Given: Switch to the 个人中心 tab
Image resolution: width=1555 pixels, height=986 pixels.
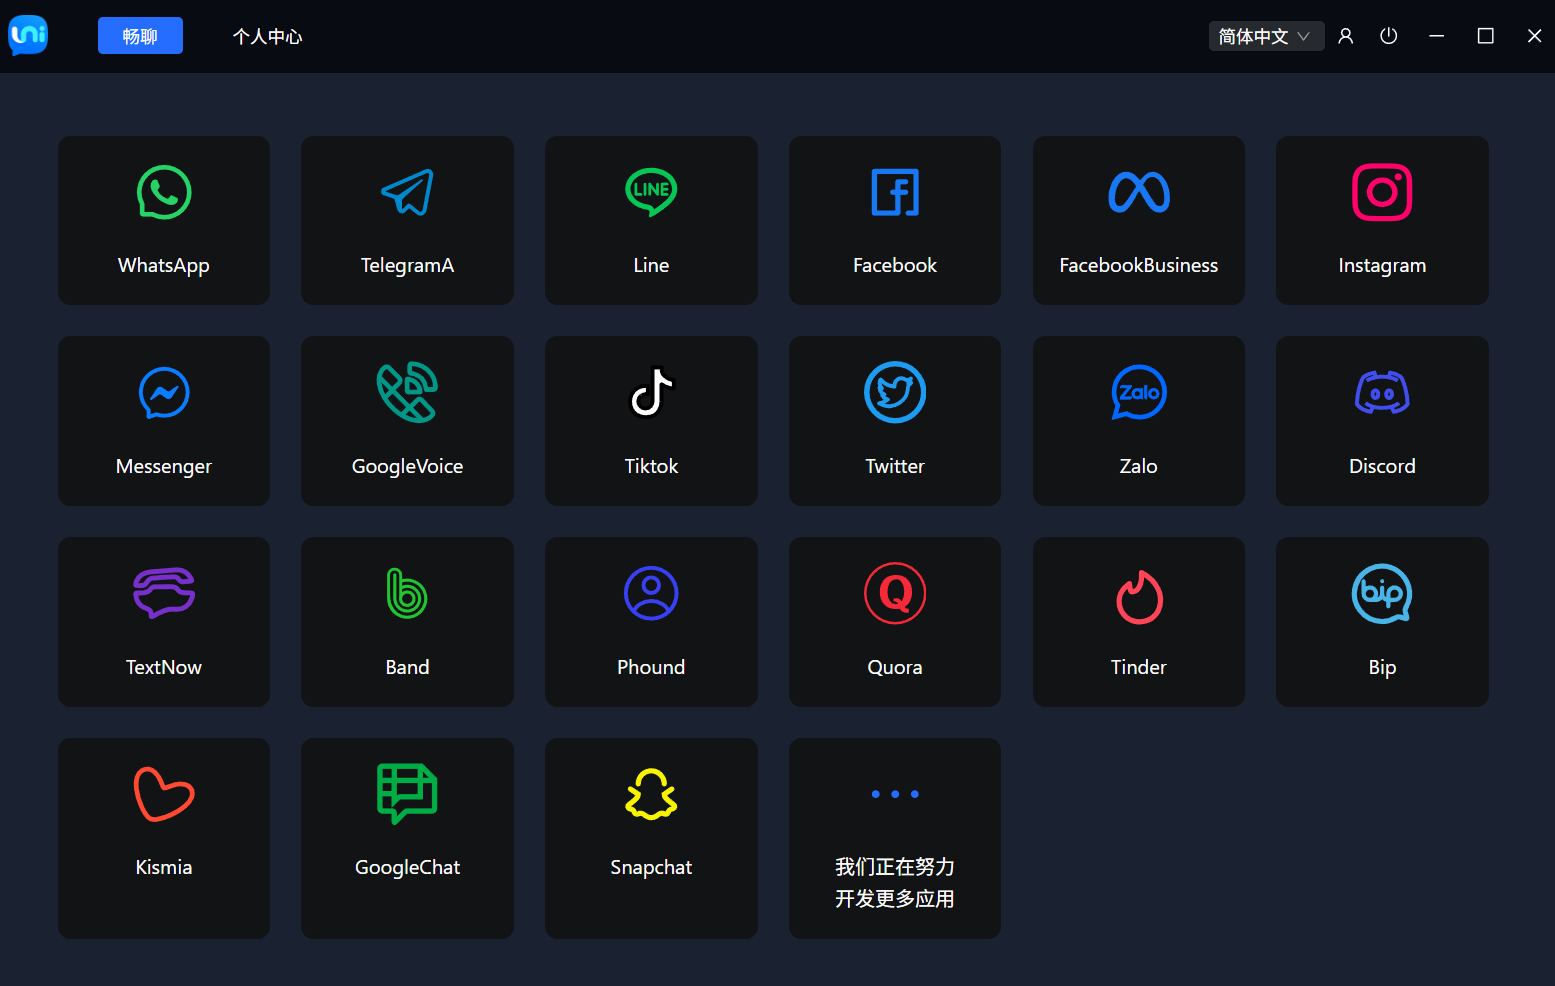Looking at the screenshot, I should click(x=267, y=36).
